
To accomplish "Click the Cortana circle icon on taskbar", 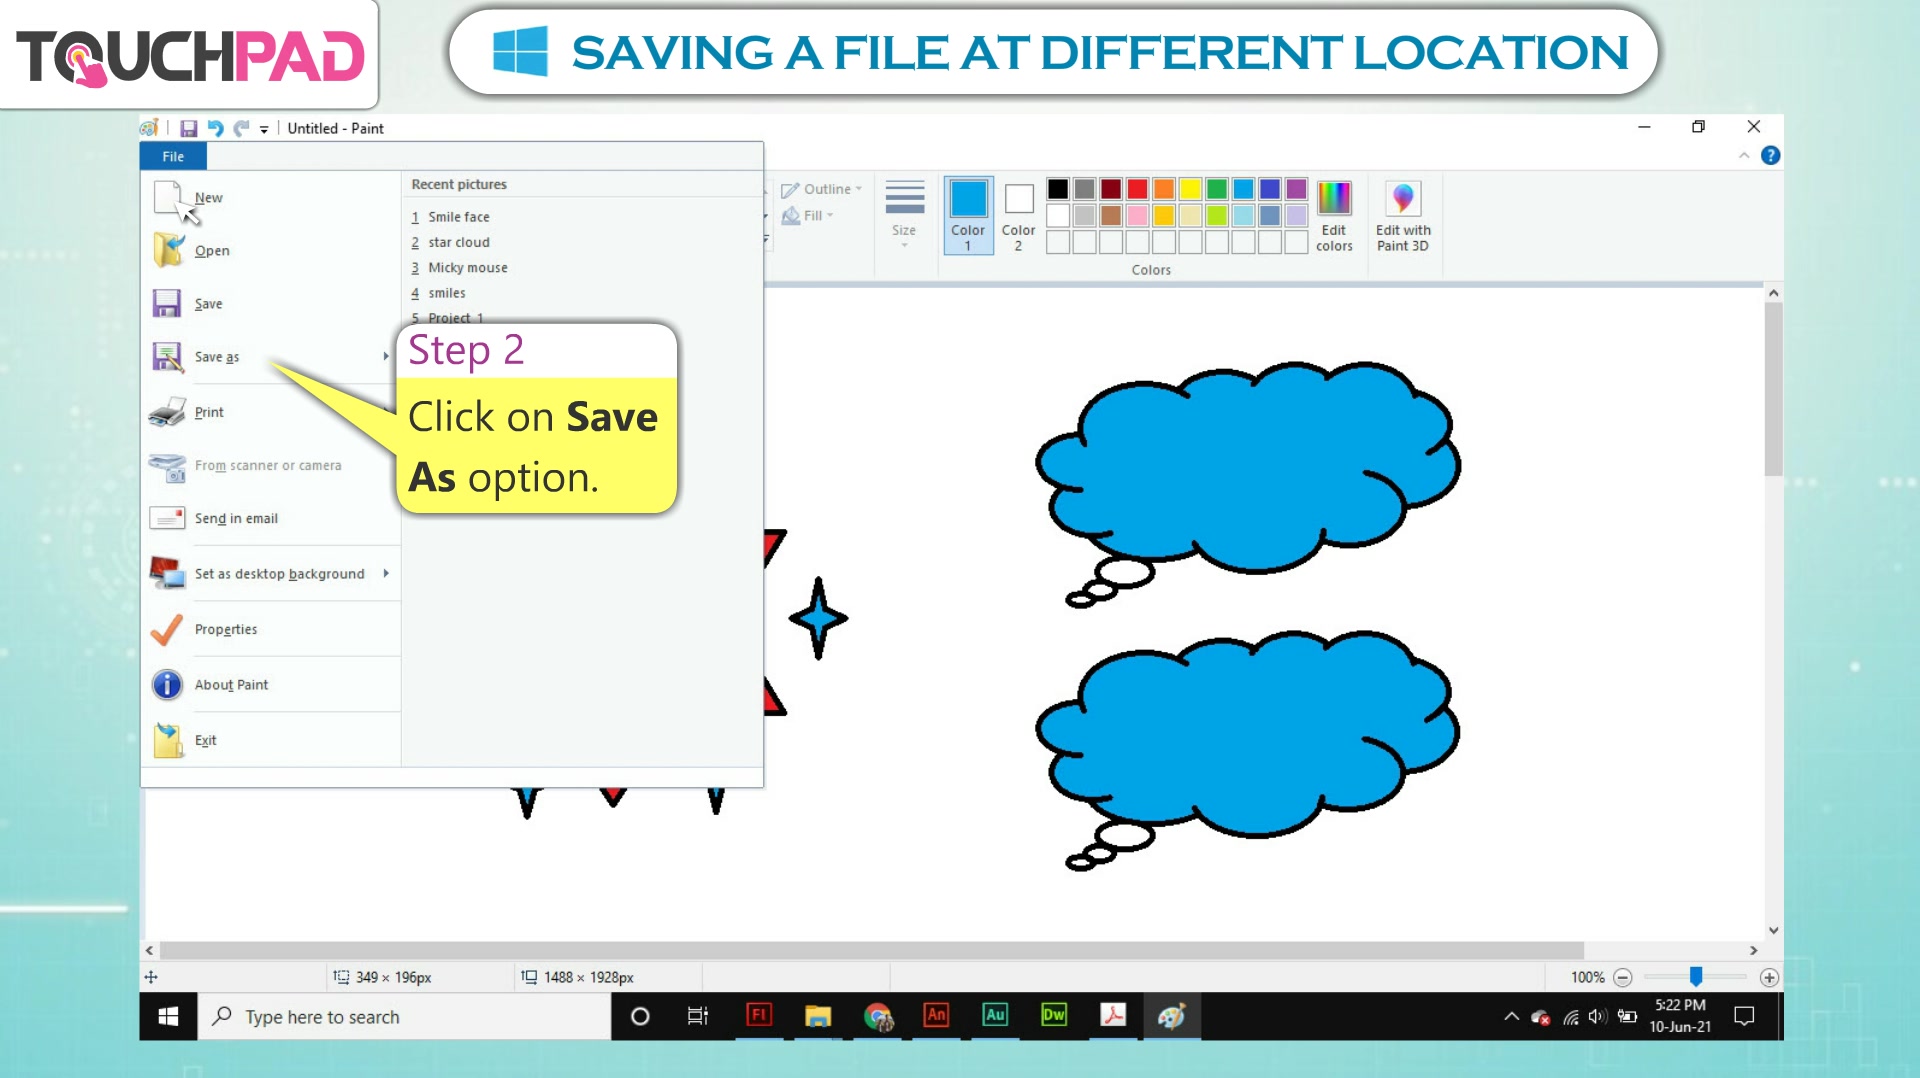I will pos(640,1017).
